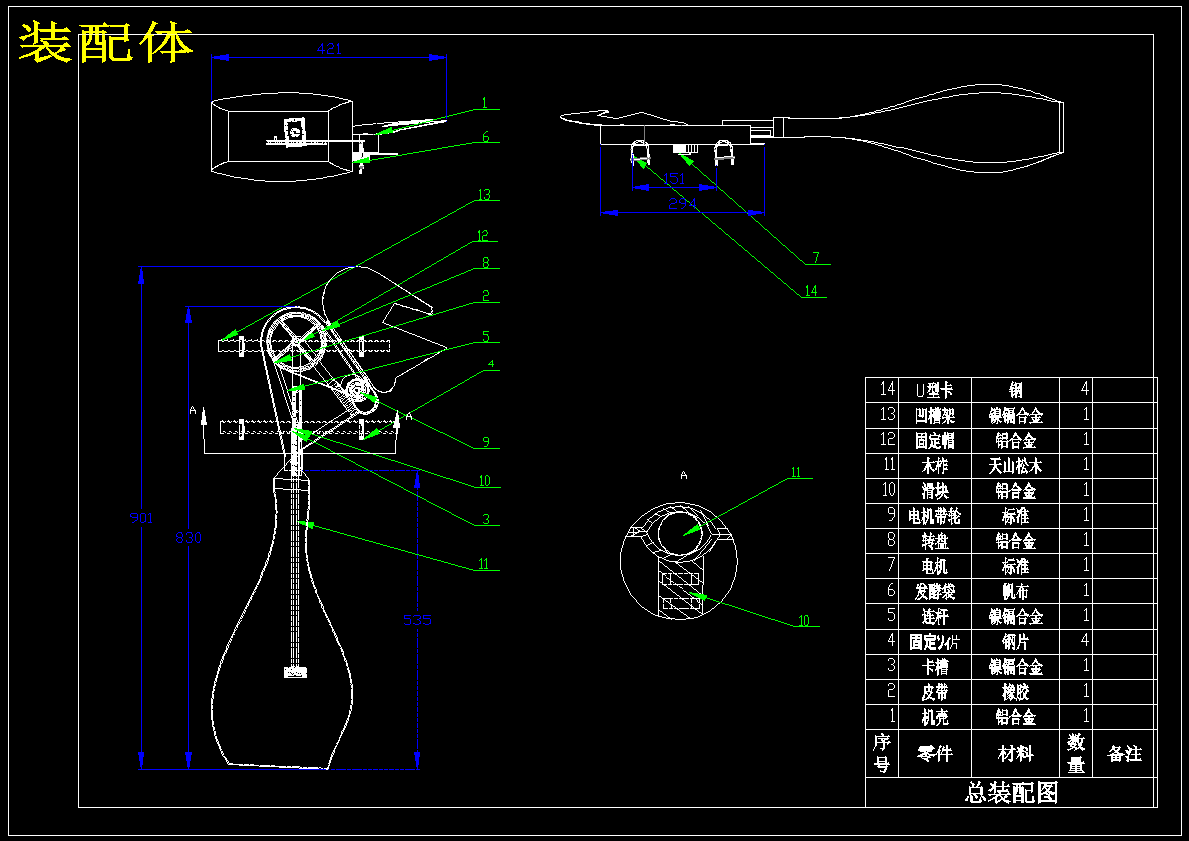Click the 零件 column header
1189x841 pixels.
tap(934, 754)
